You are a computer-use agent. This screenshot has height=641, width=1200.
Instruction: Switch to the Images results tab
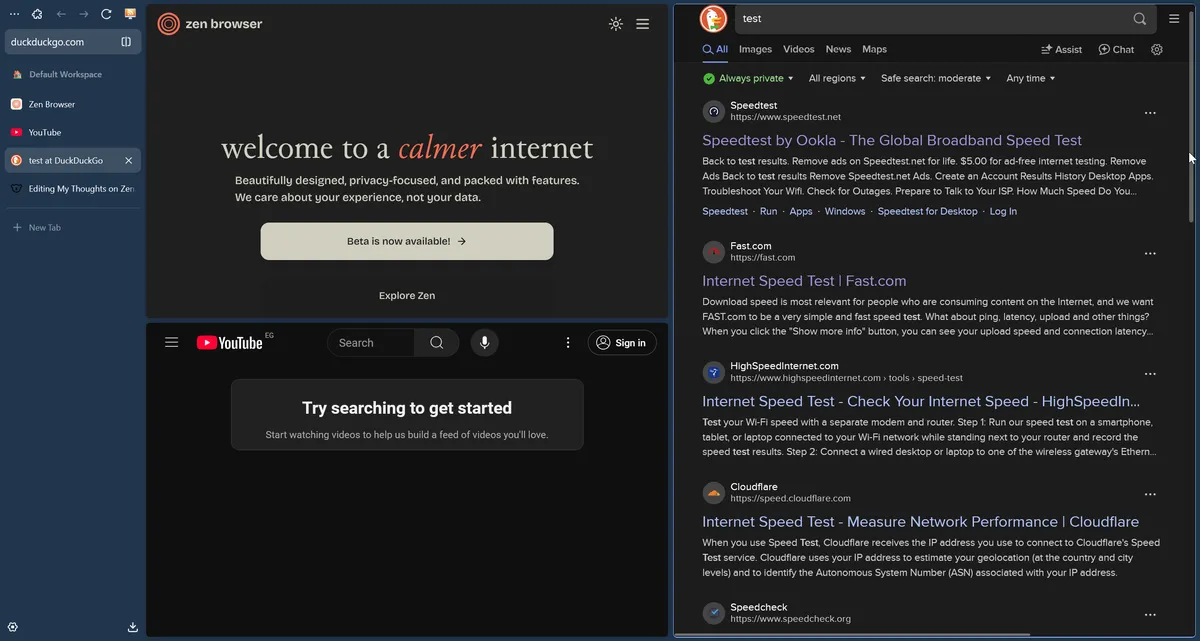(755, 49)
